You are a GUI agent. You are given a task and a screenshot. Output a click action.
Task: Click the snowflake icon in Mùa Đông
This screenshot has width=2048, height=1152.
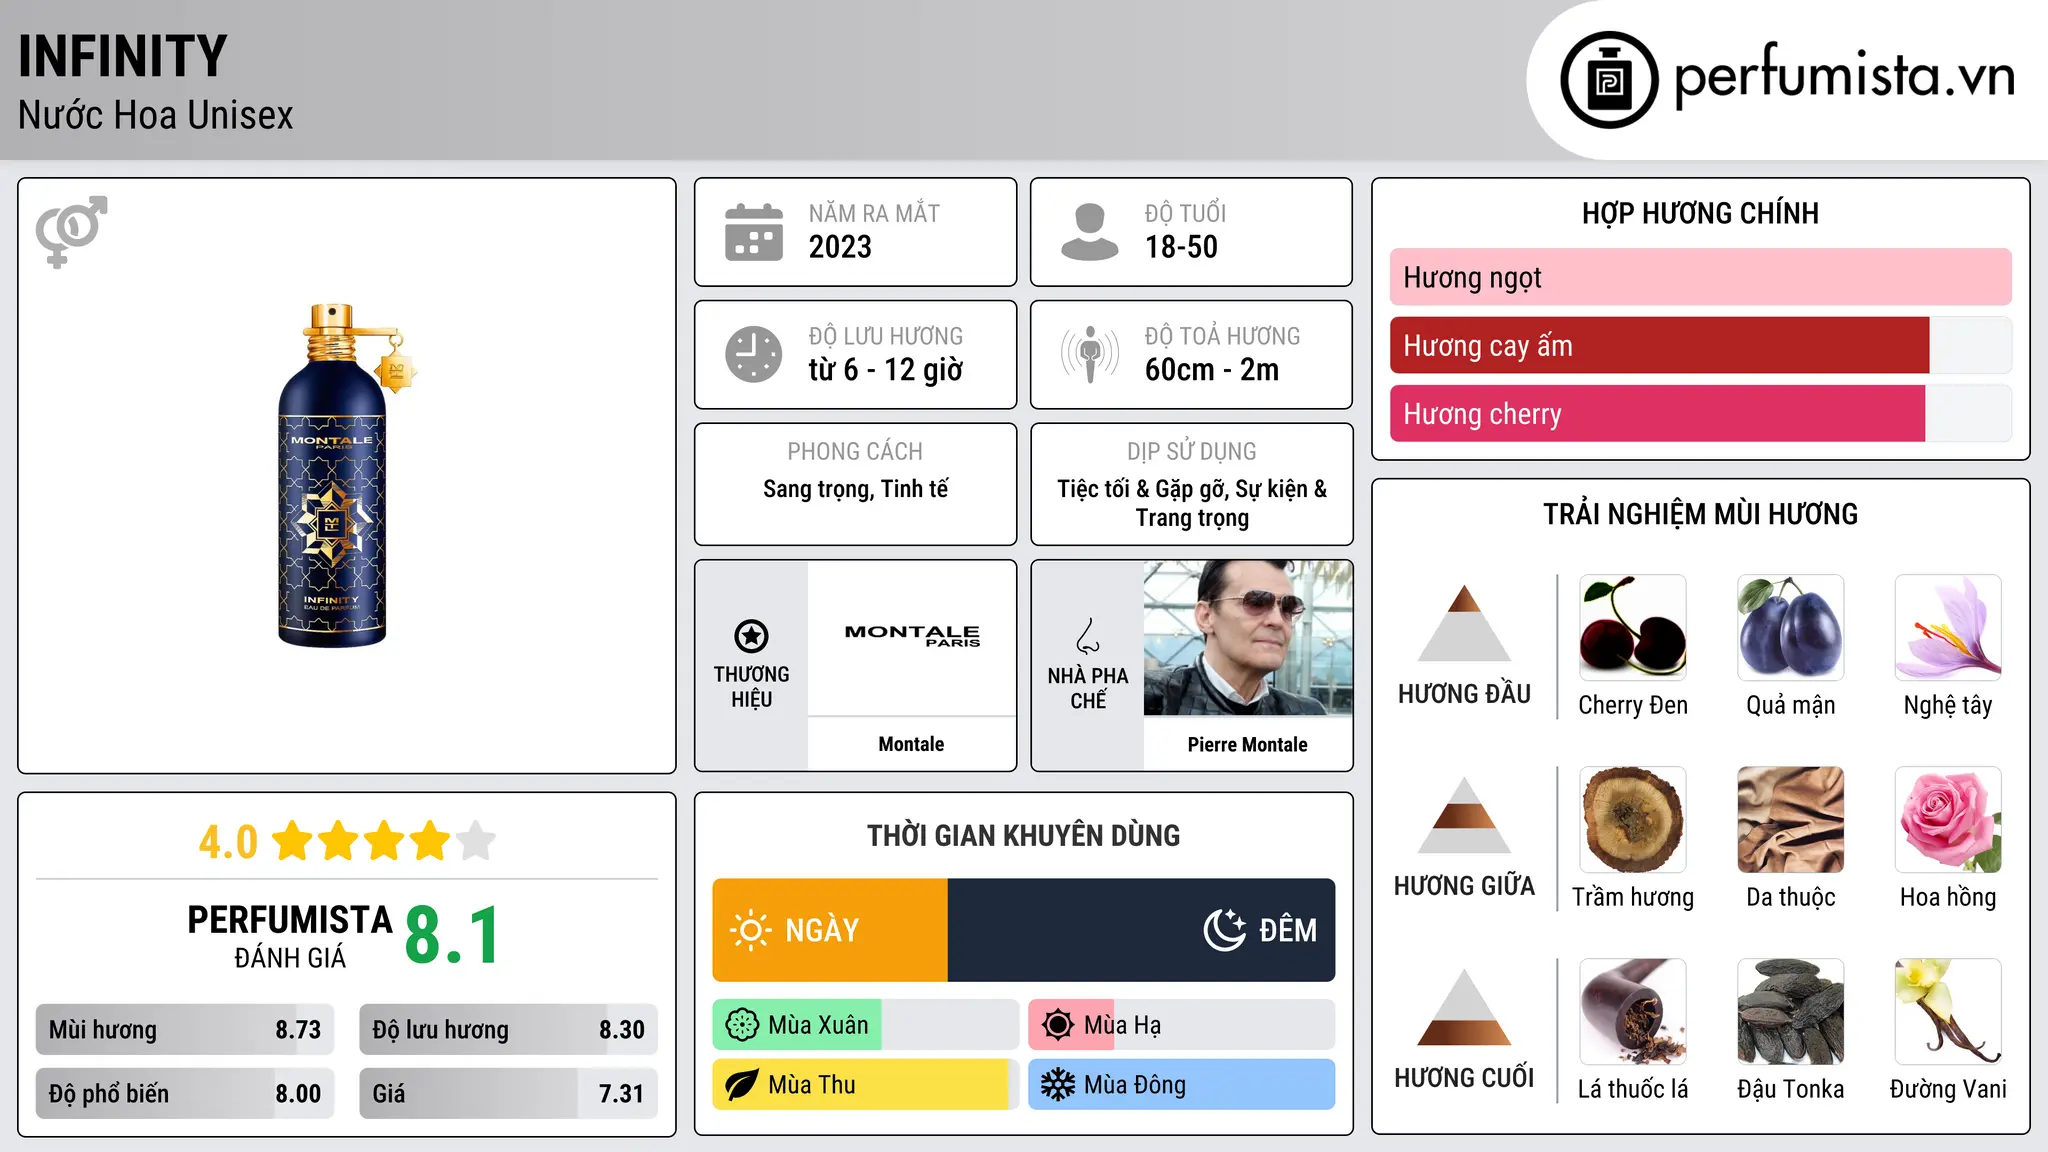coord(1058,1085)
